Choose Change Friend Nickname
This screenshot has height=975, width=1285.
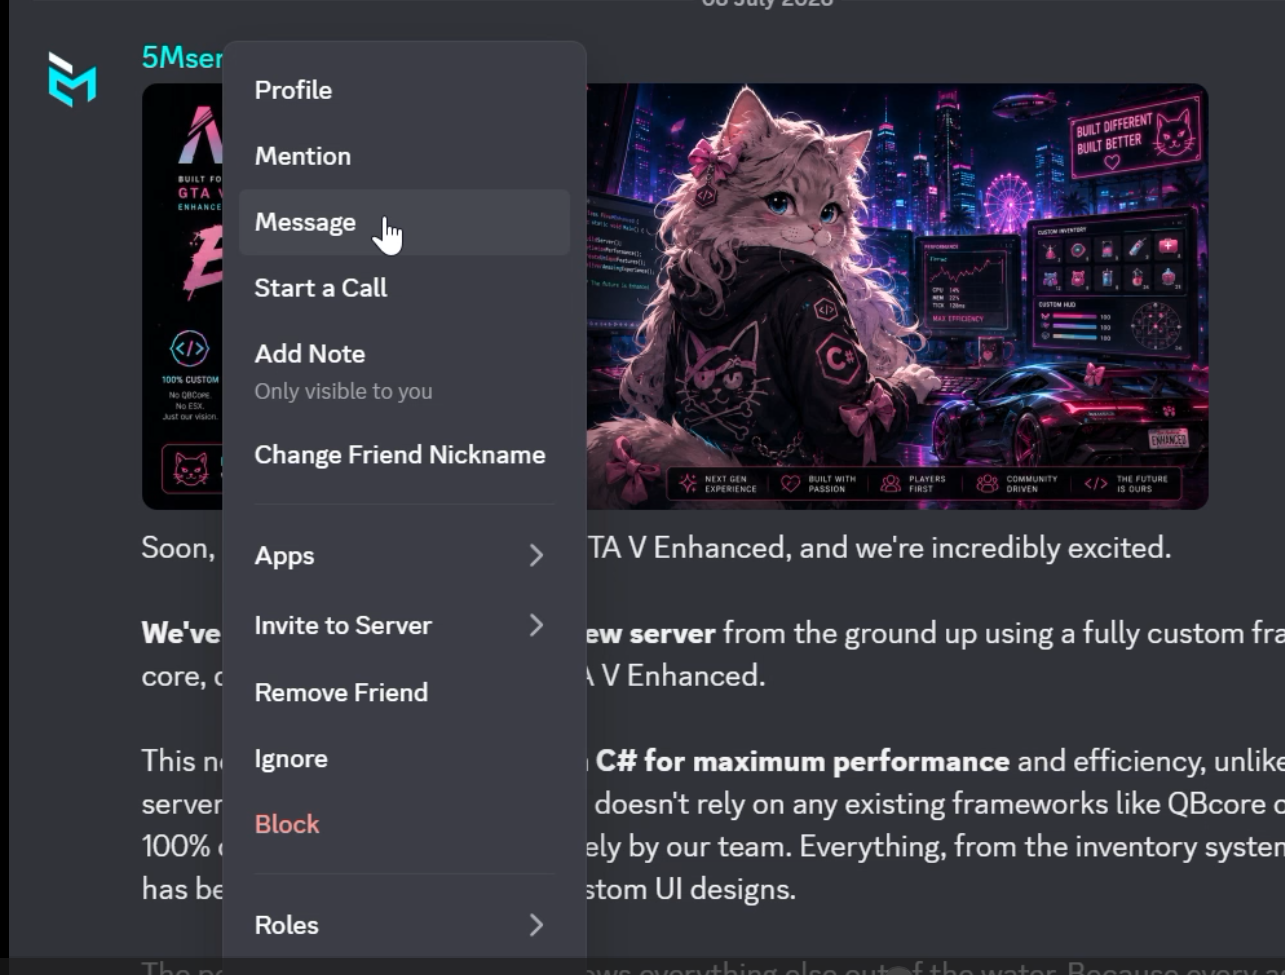point(404,455)
